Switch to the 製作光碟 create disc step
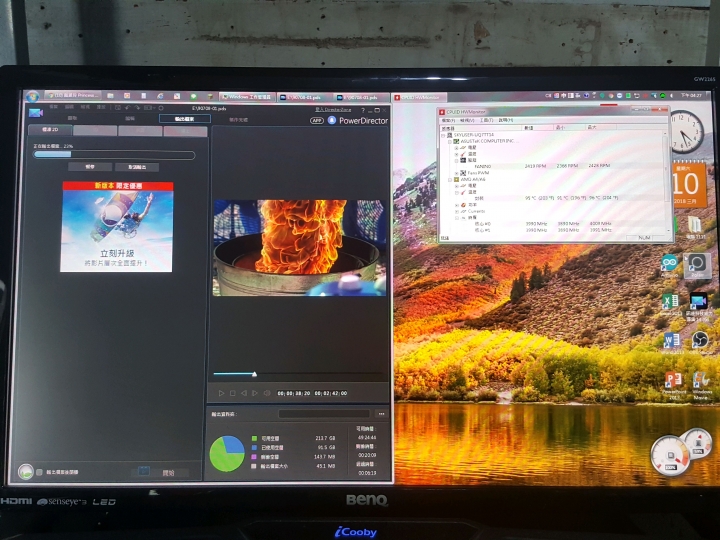 point(238,120)
